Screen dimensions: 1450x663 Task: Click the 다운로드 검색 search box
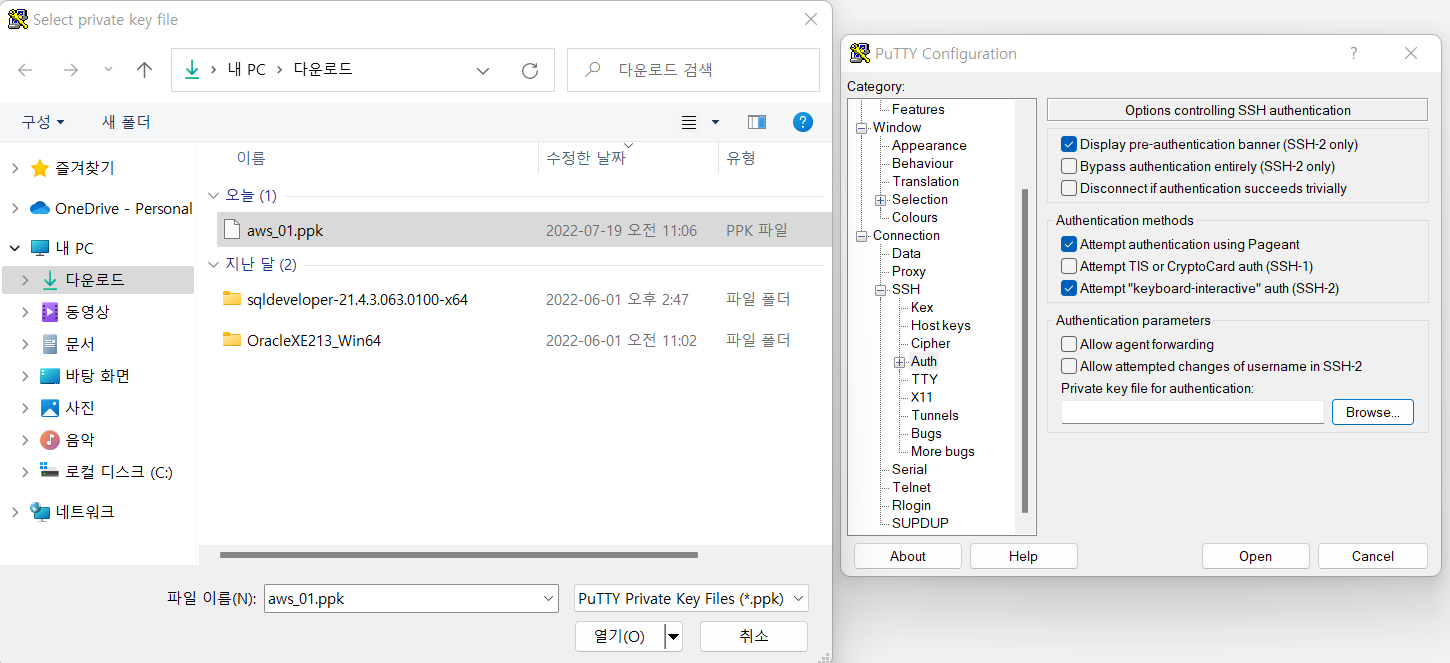pos(693,70)
